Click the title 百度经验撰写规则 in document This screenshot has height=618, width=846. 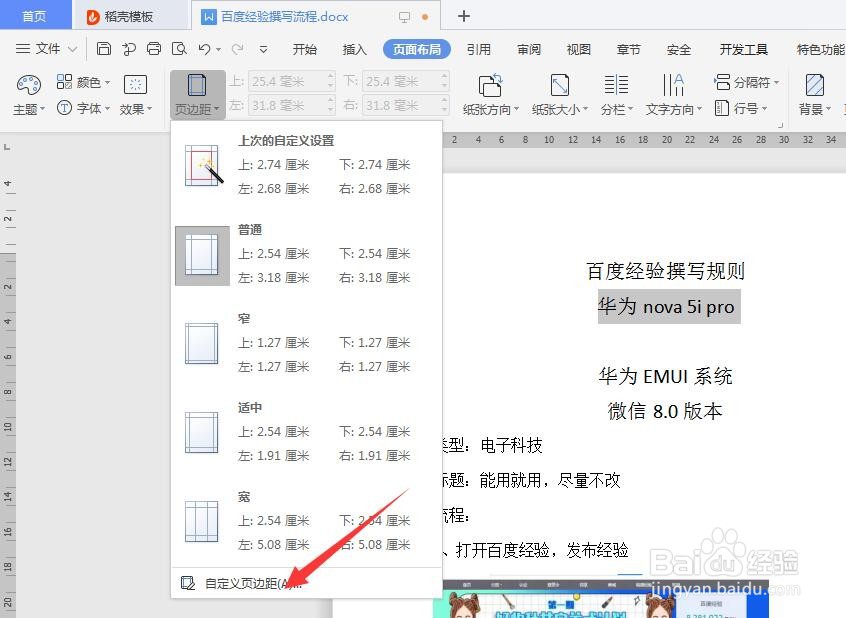click(x=665, y=271)
